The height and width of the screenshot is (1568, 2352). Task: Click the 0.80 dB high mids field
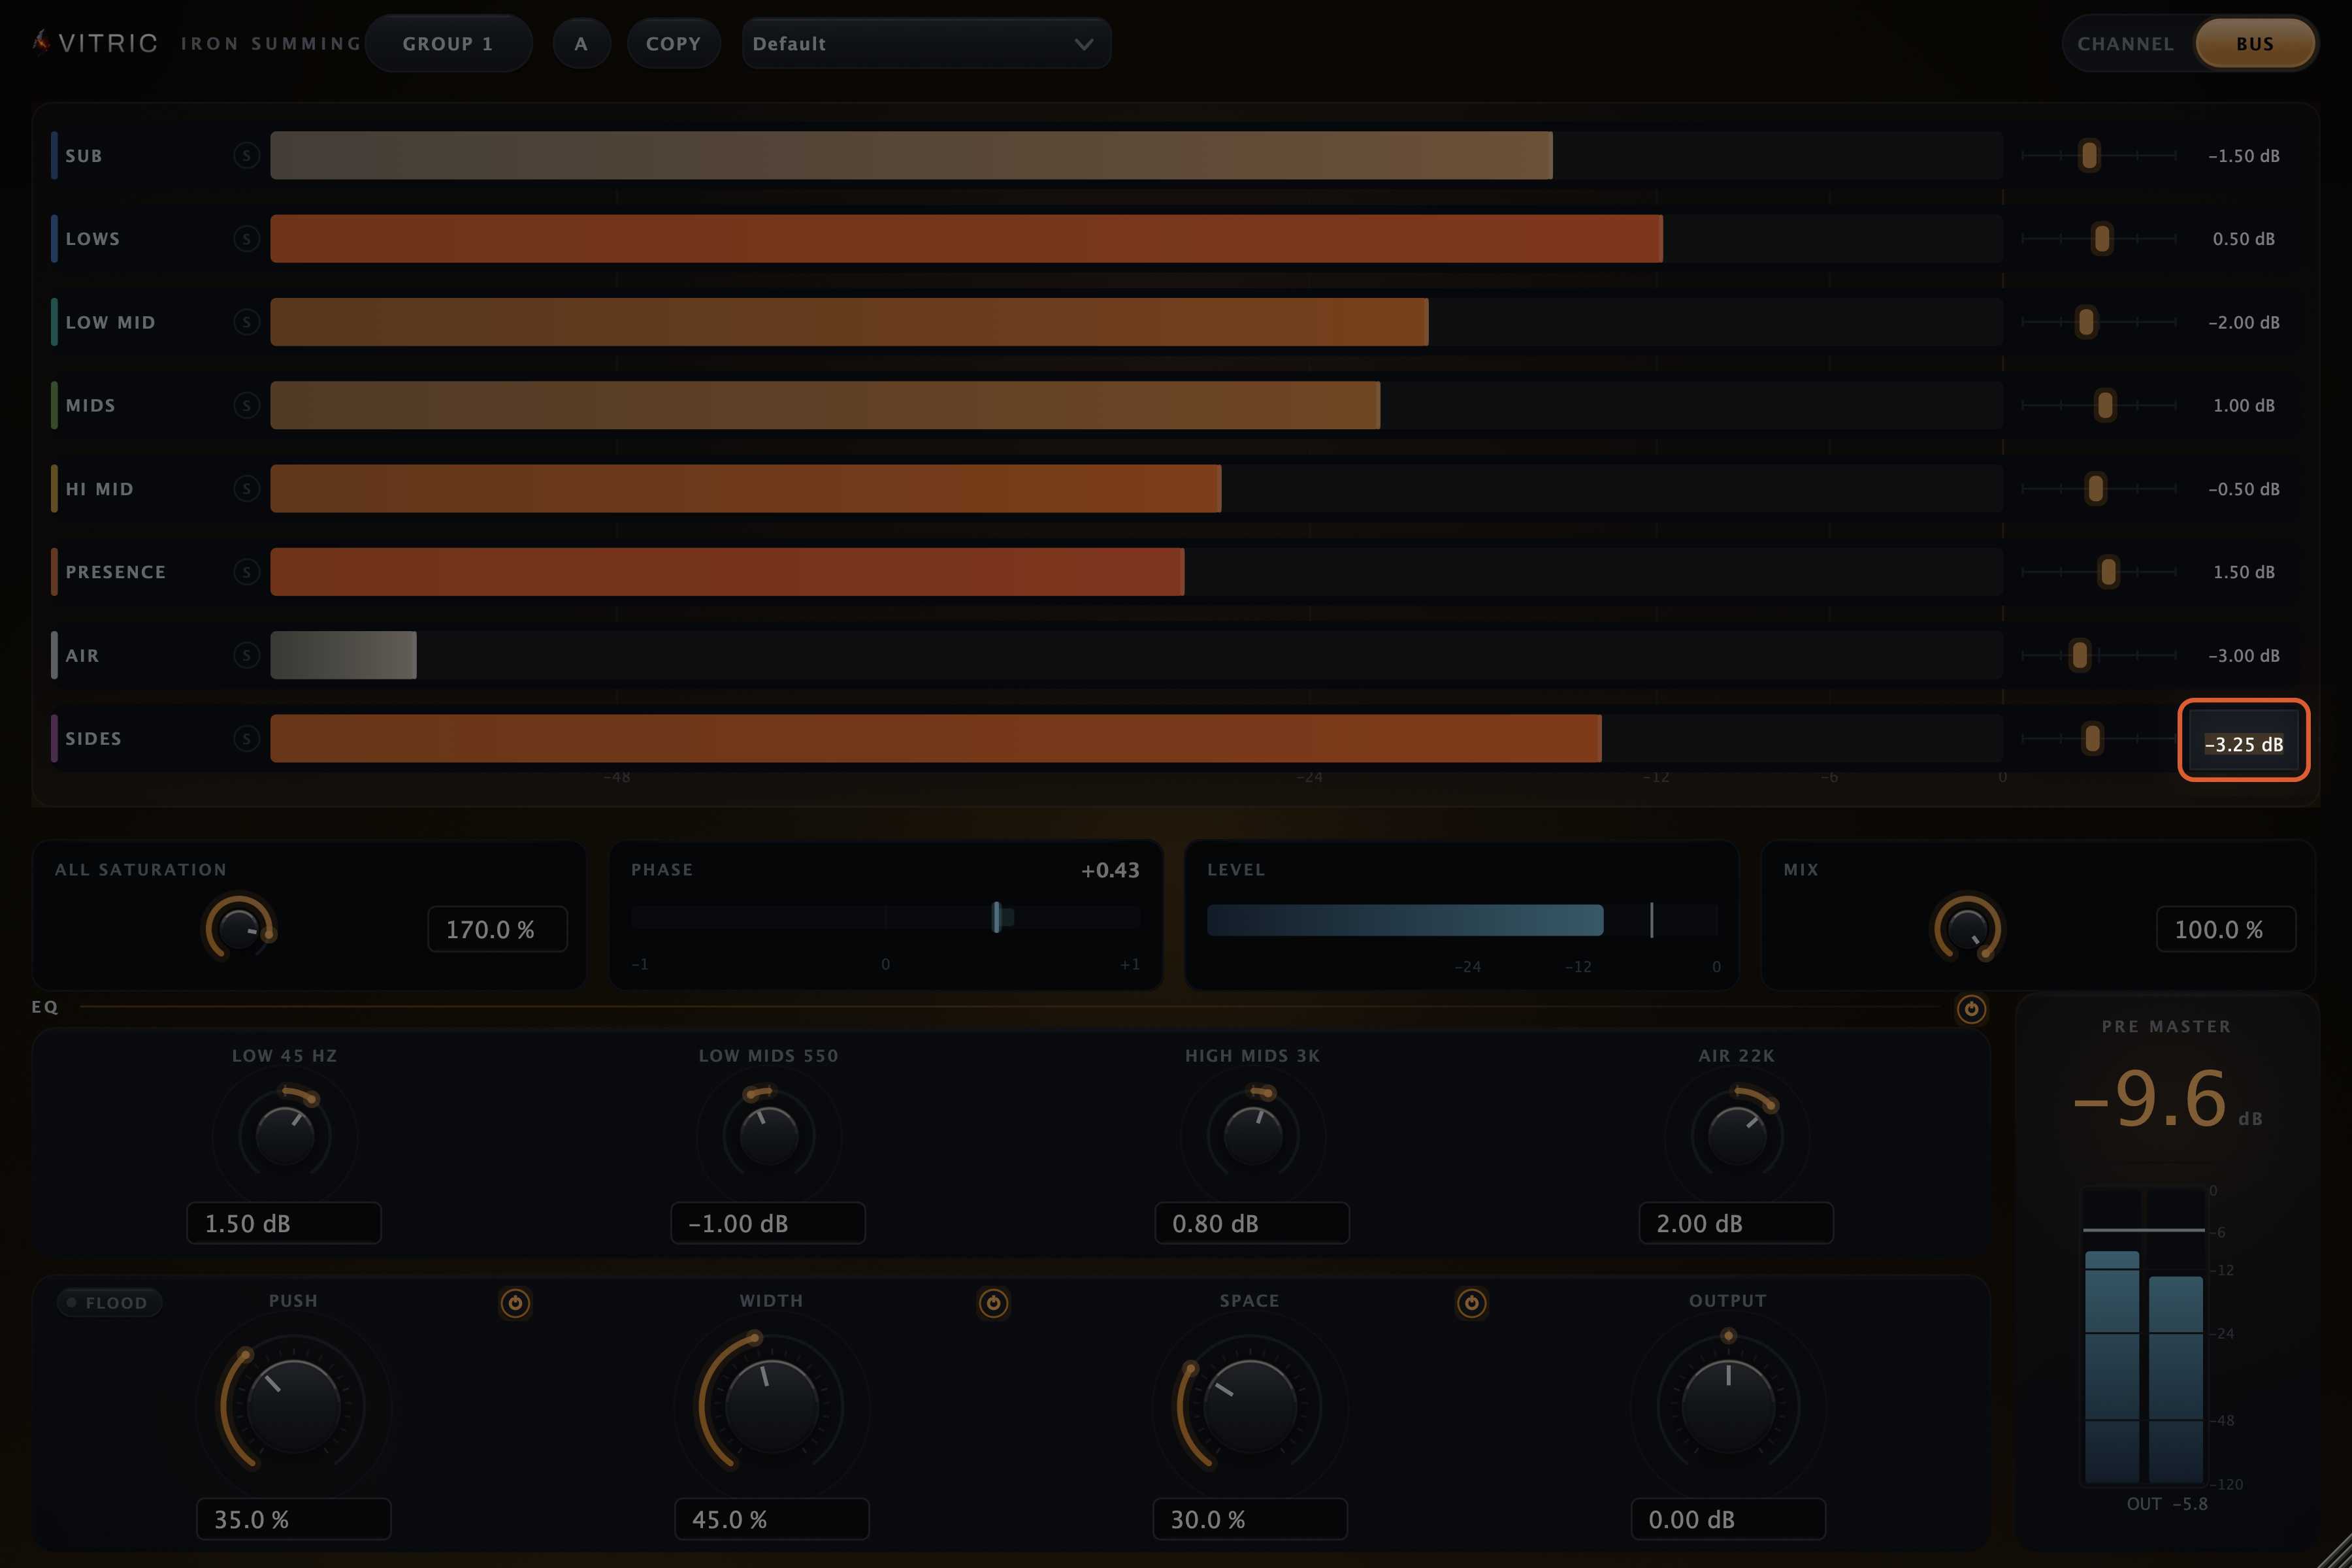coord(1252,1223)
